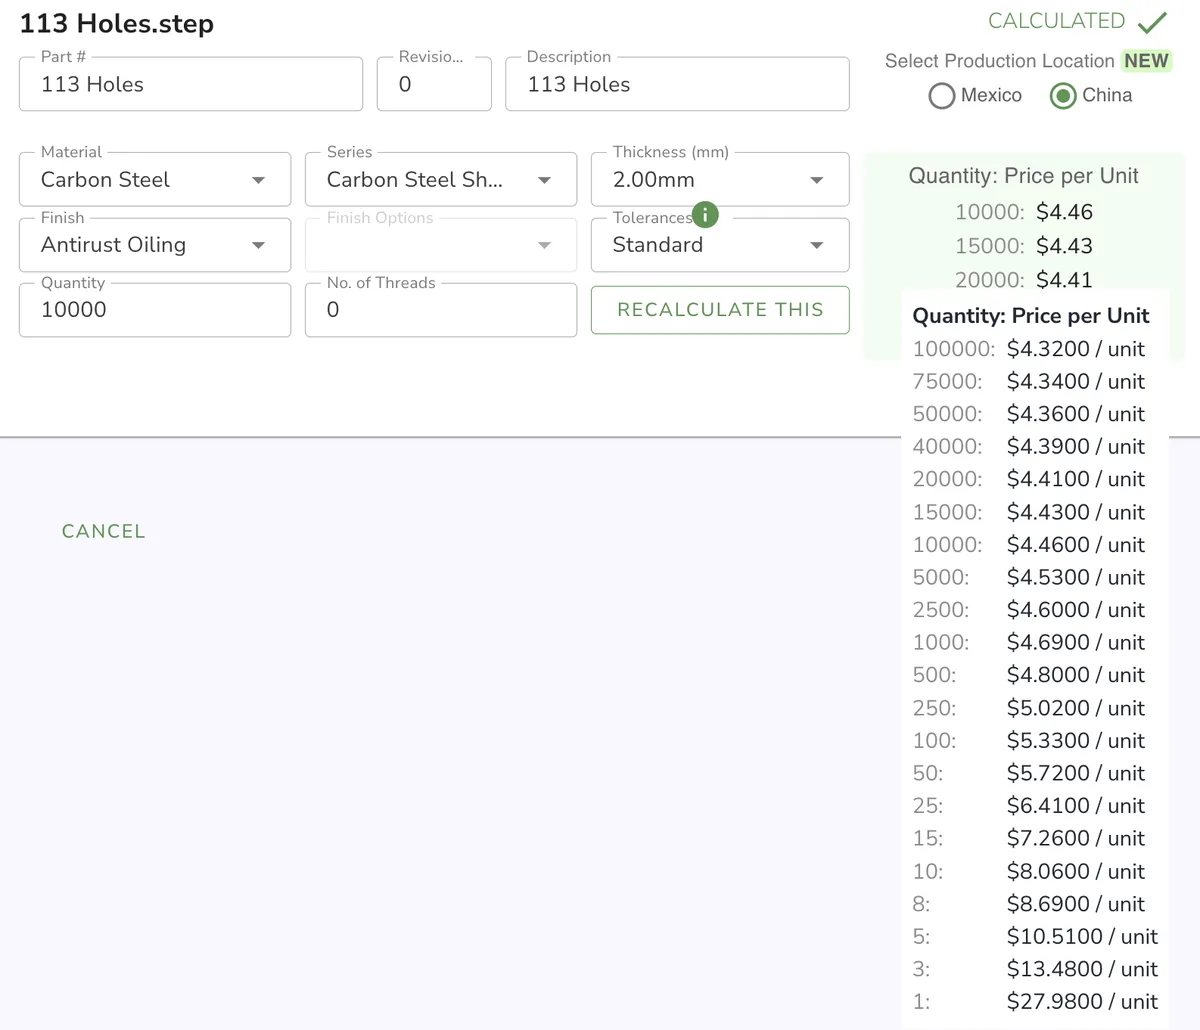Open the Thickness (mm) dropdown
This screenshot has height=1030, width=1200.
[720, 180]
